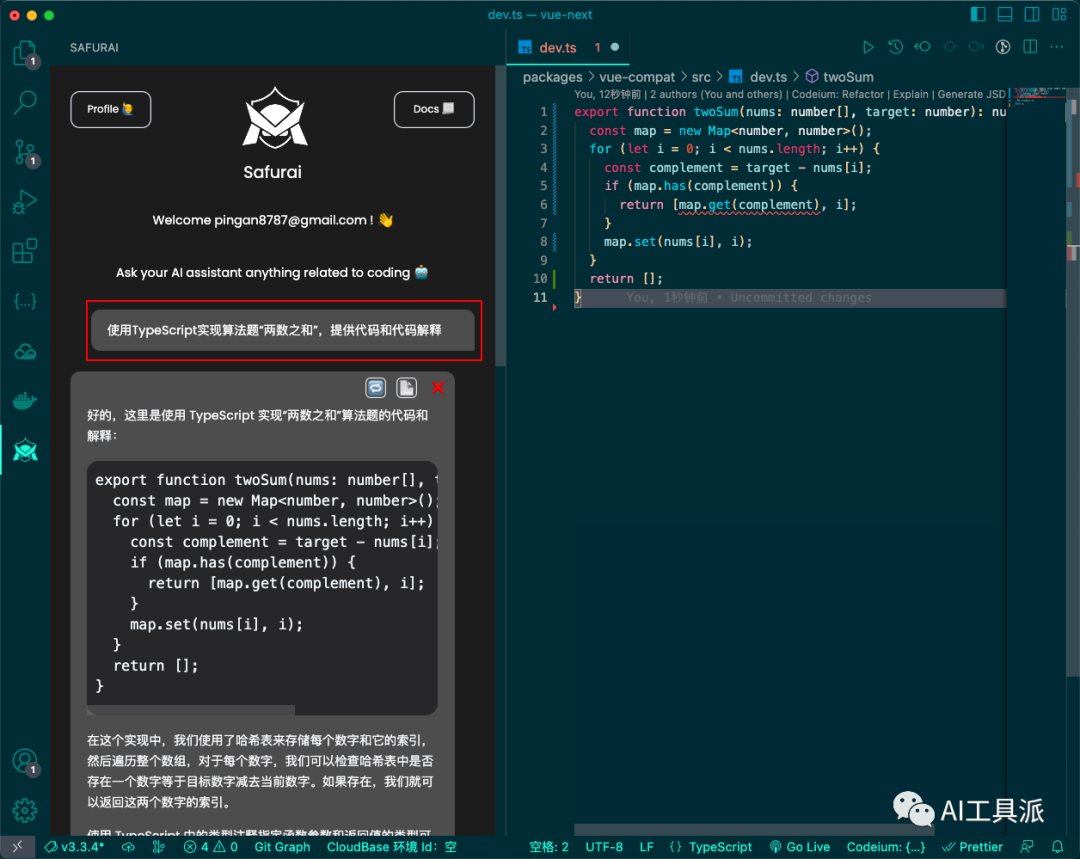Change indentation via 空格: 2

549,847
